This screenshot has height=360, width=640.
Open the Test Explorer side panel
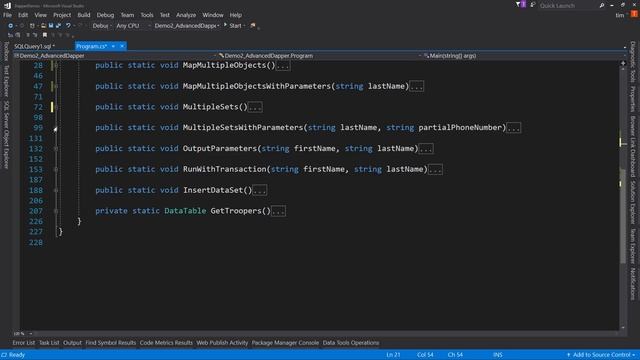6,82
